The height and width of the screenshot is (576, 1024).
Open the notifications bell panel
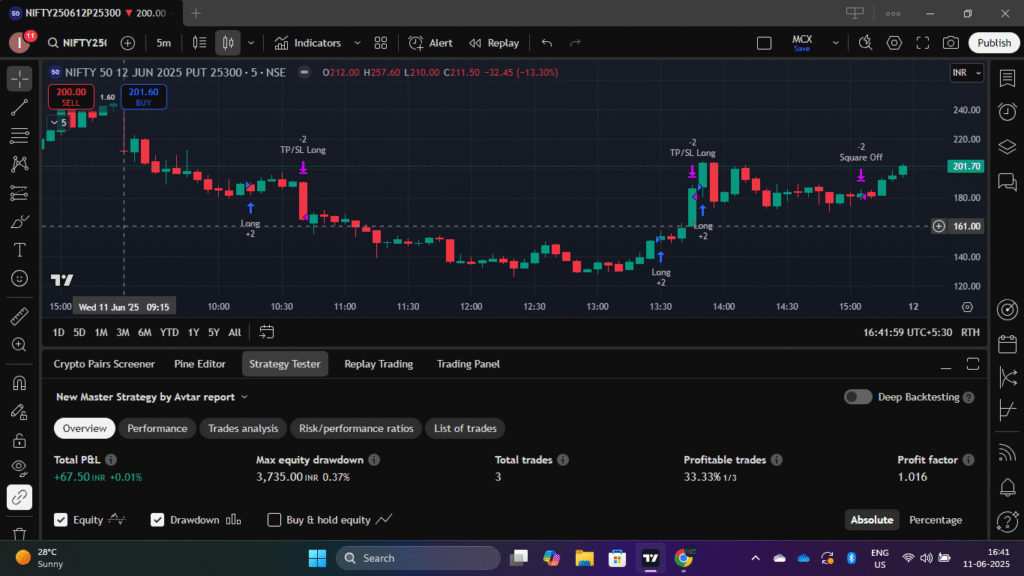1007,487
